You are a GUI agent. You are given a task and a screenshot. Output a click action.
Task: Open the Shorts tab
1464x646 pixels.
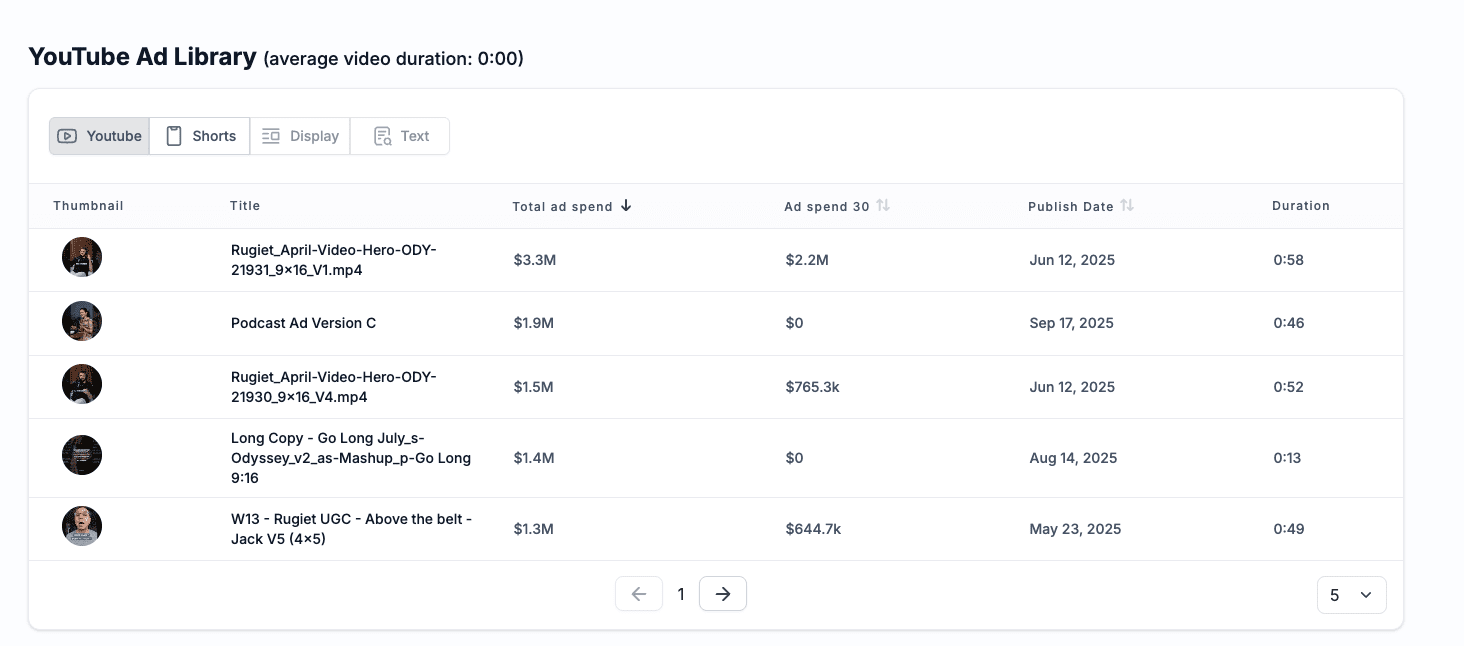click(x=200, y=136)
